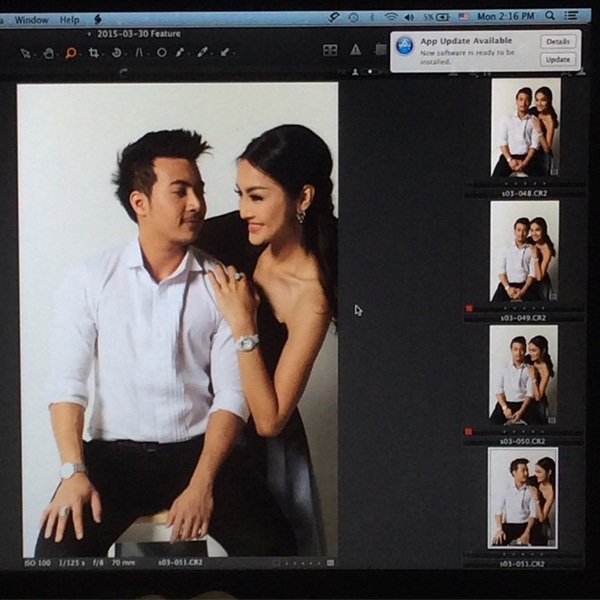Open the scripts menu icon in menu bar
600x600 pixels.
point(98,19)
